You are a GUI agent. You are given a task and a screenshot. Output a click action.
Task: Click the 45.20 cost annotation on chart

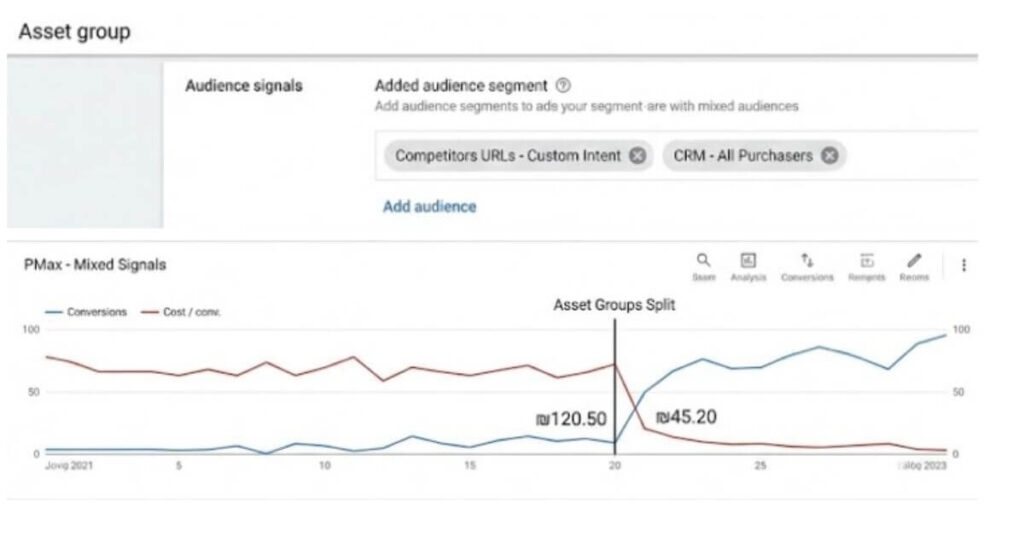tap(686, 417)
